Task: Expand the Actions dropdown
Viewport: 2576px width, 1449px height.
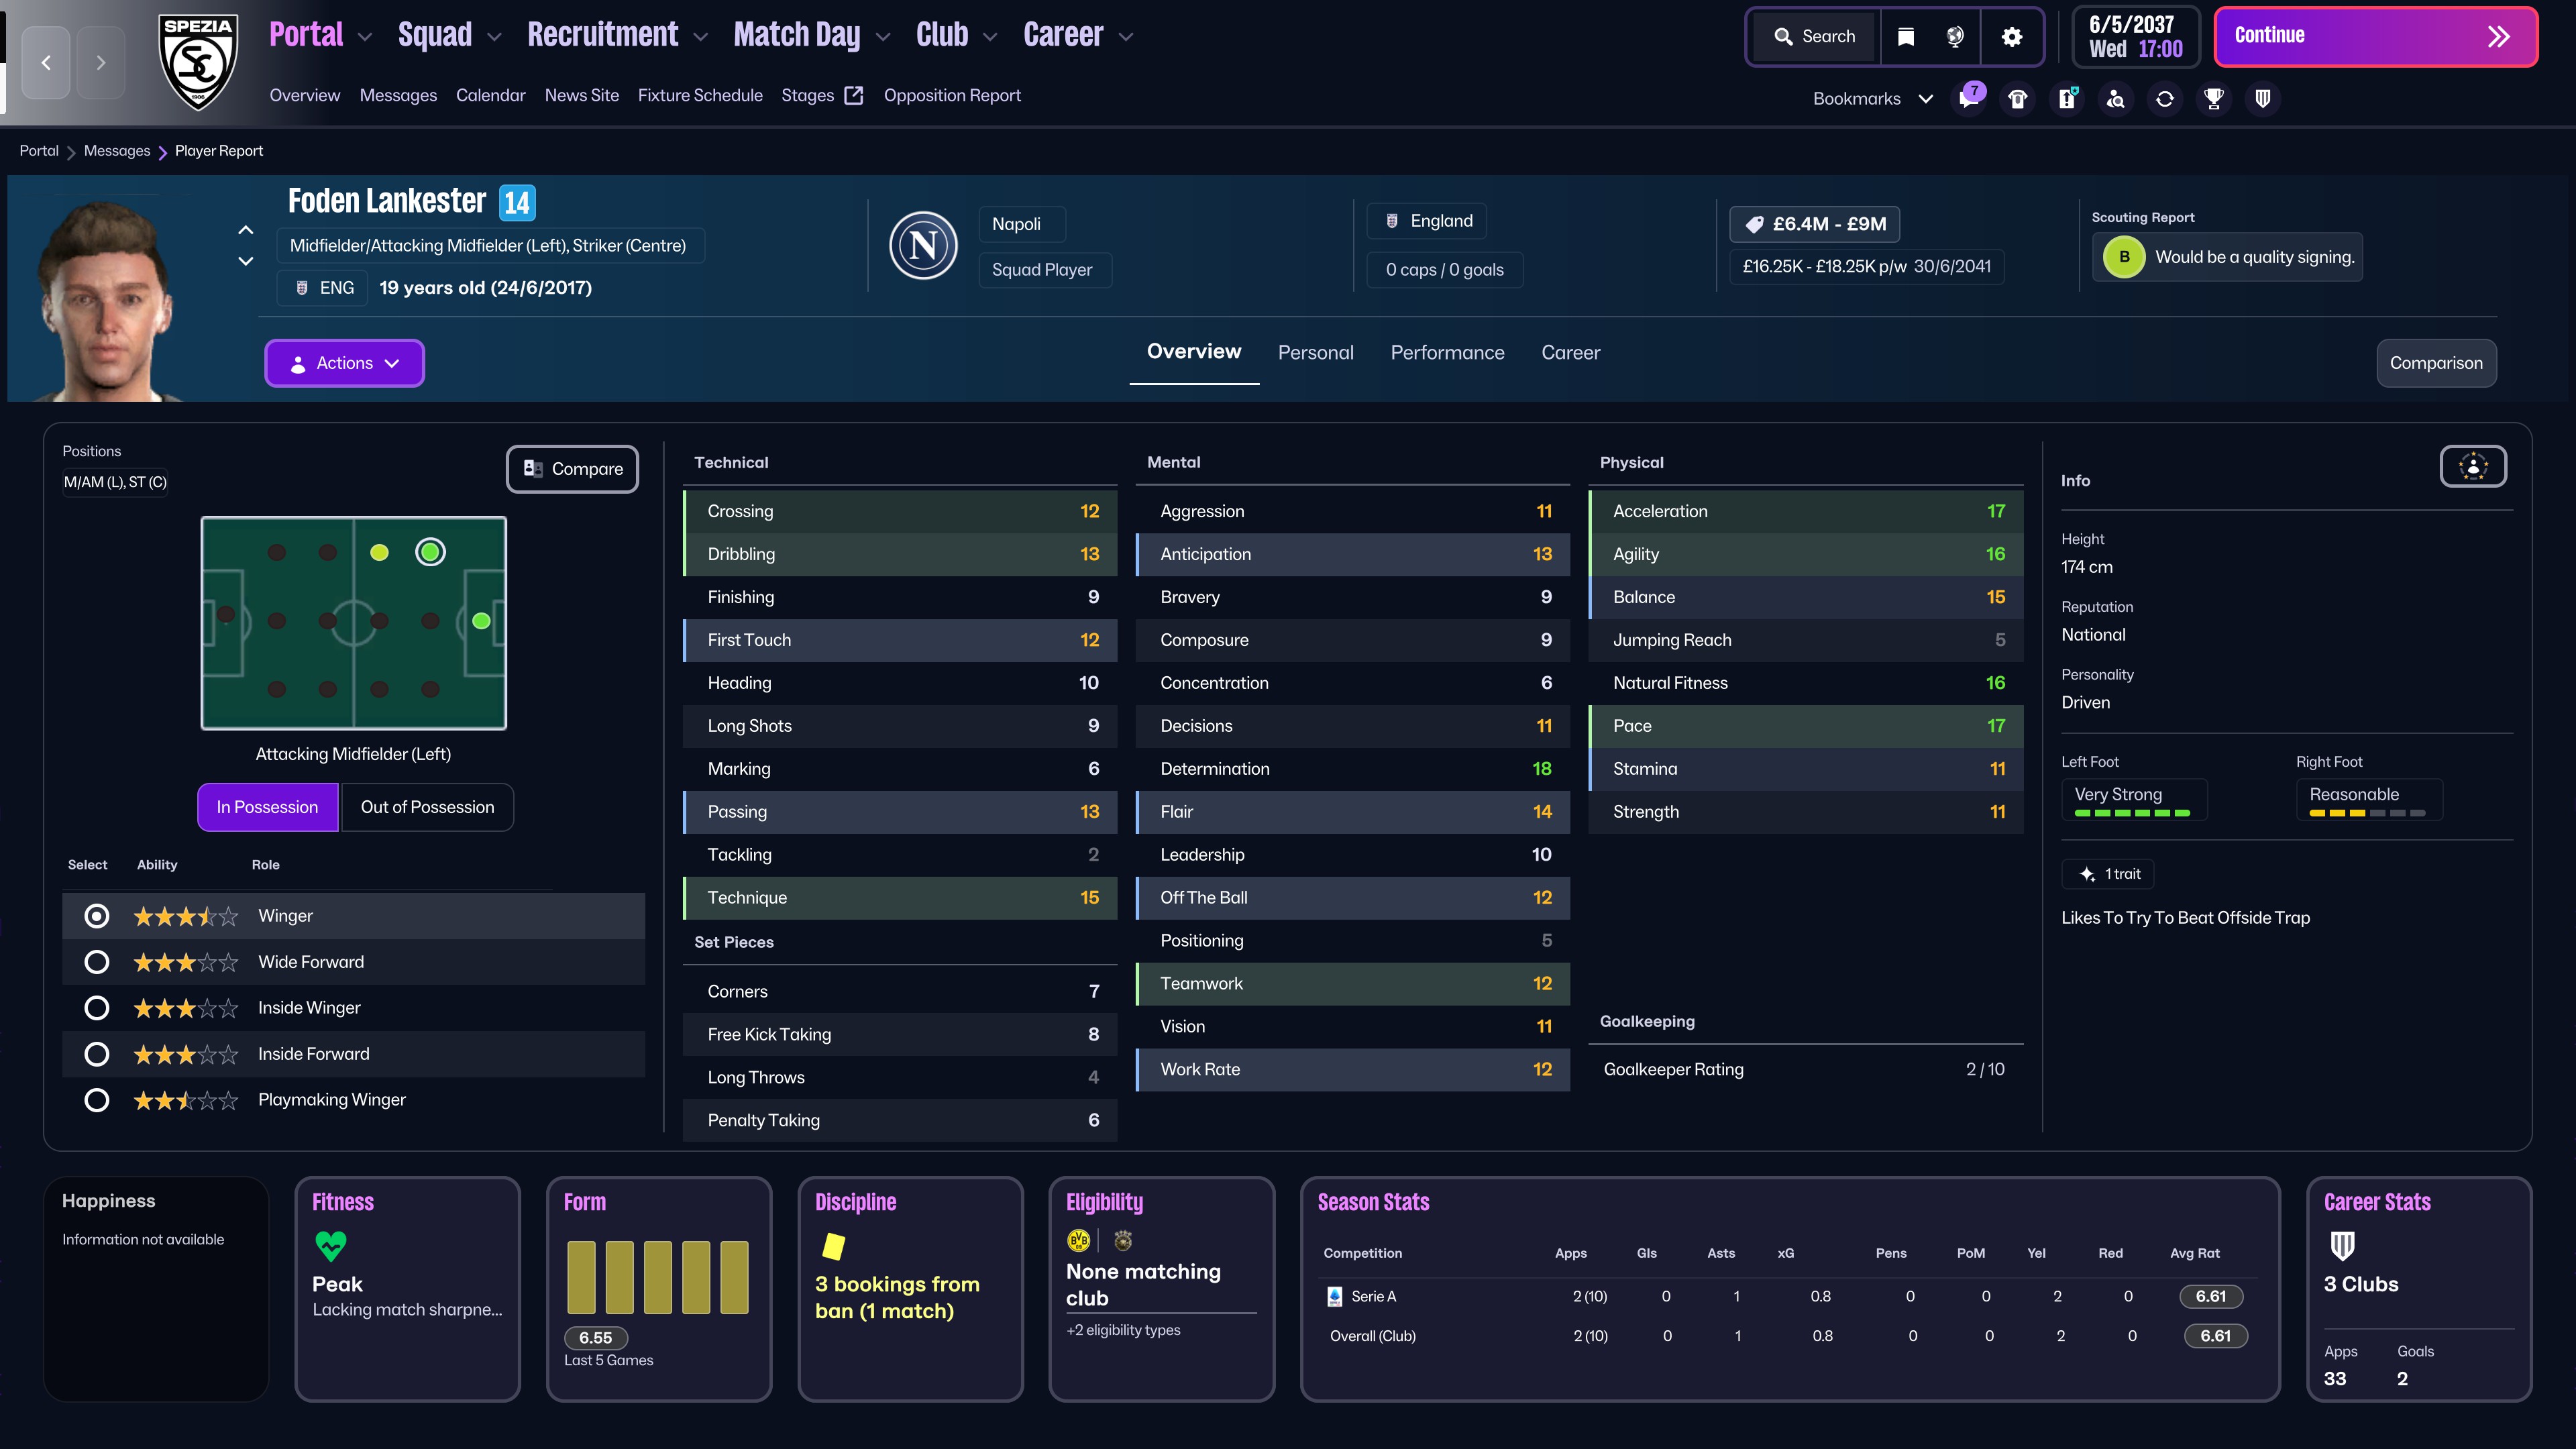Action: [344, 363]
